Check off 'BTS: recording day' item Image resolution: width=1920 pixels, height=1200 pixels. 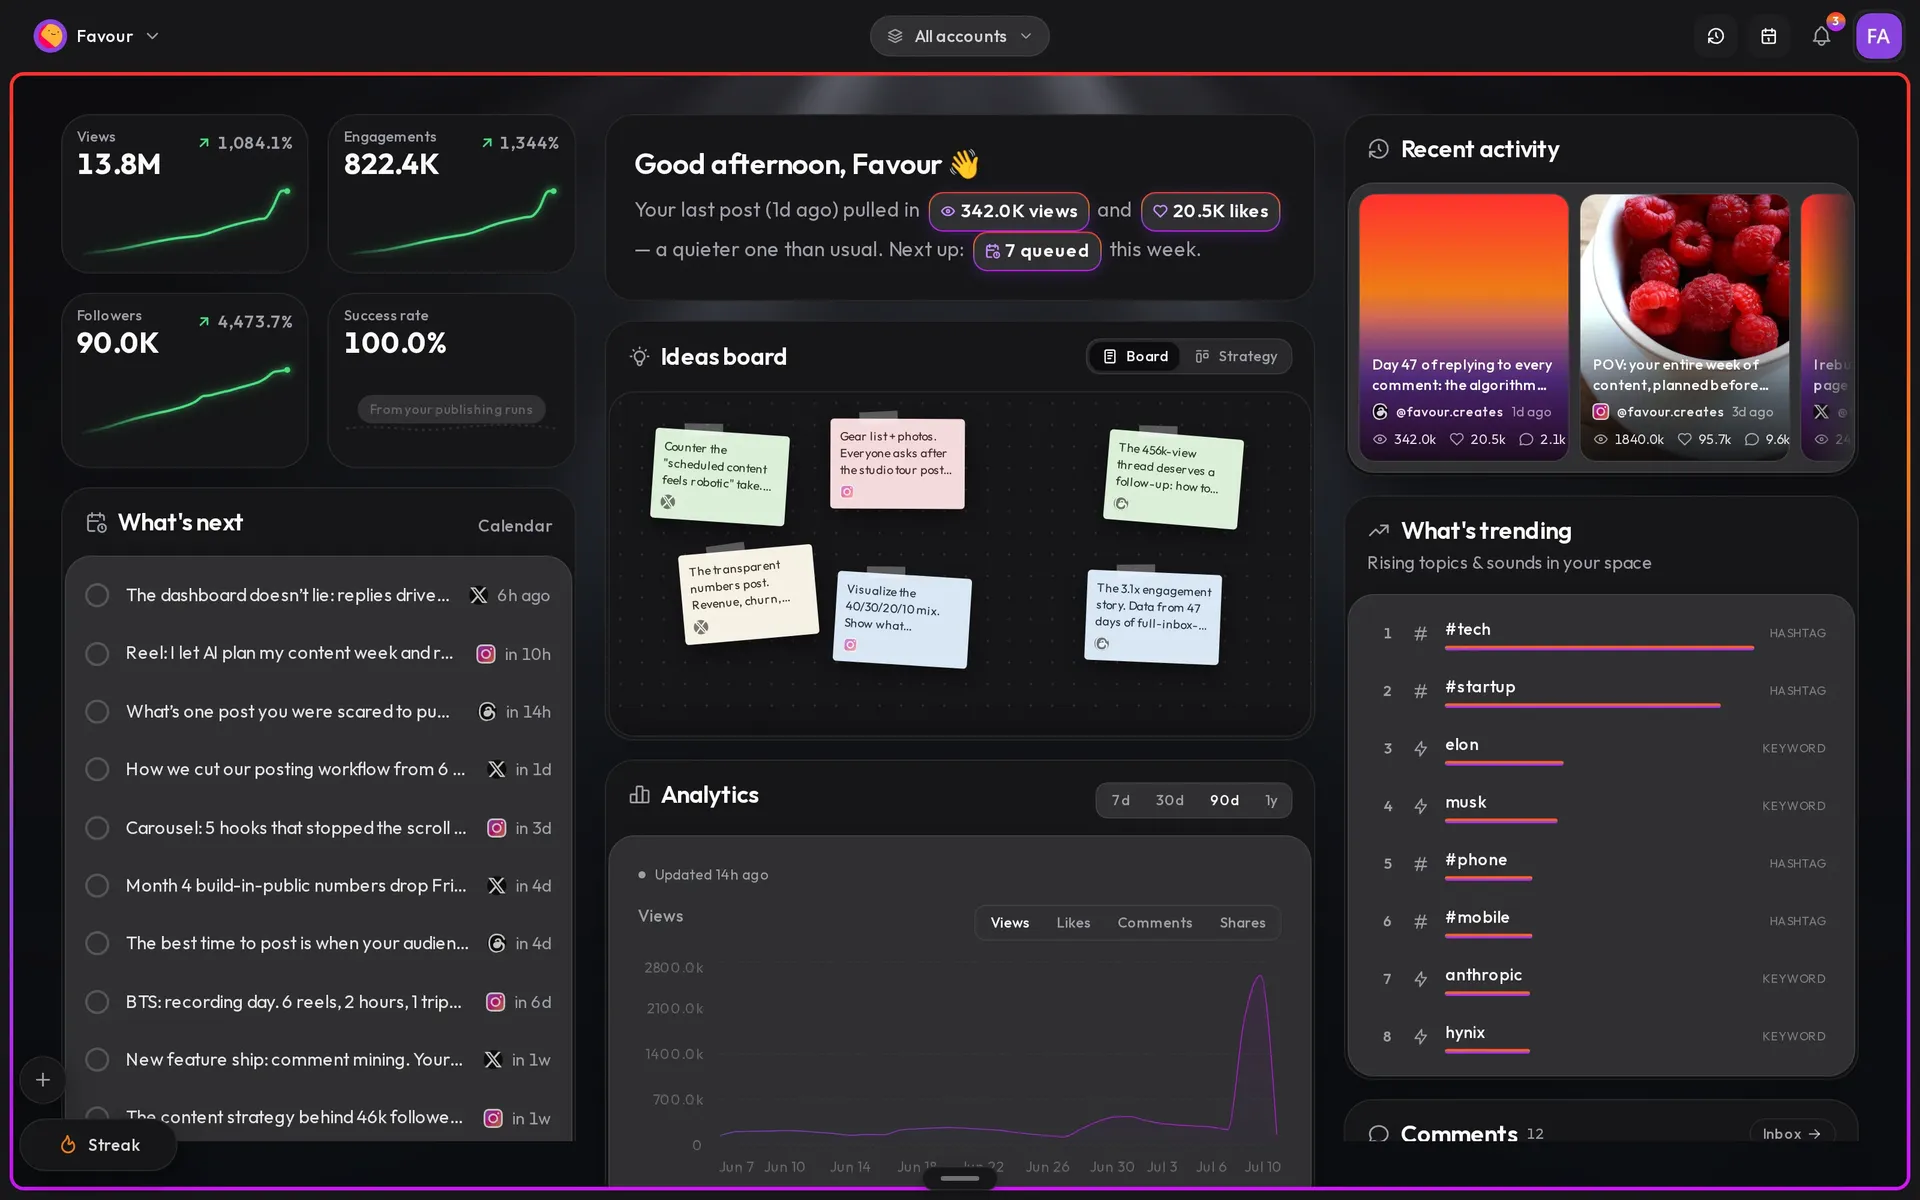click(x=97, y=1002)
